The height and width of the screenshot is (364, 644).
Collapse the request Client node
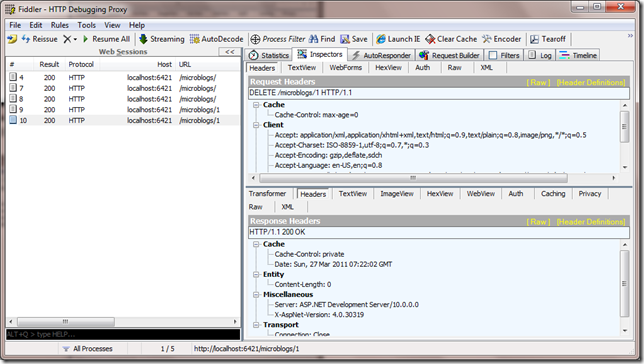tap(256, 125)
